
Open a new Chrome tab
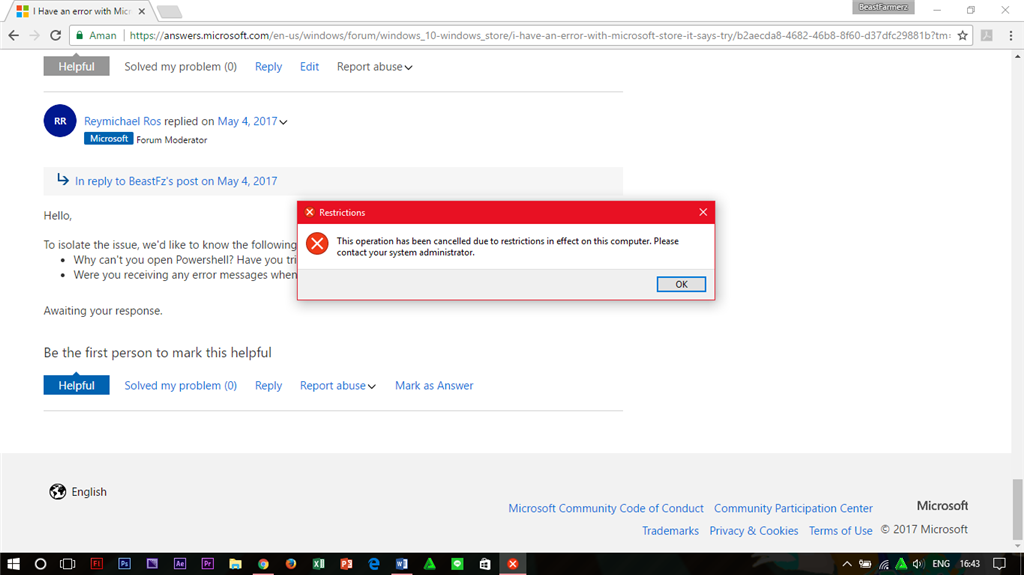click(x=169, y=12)
